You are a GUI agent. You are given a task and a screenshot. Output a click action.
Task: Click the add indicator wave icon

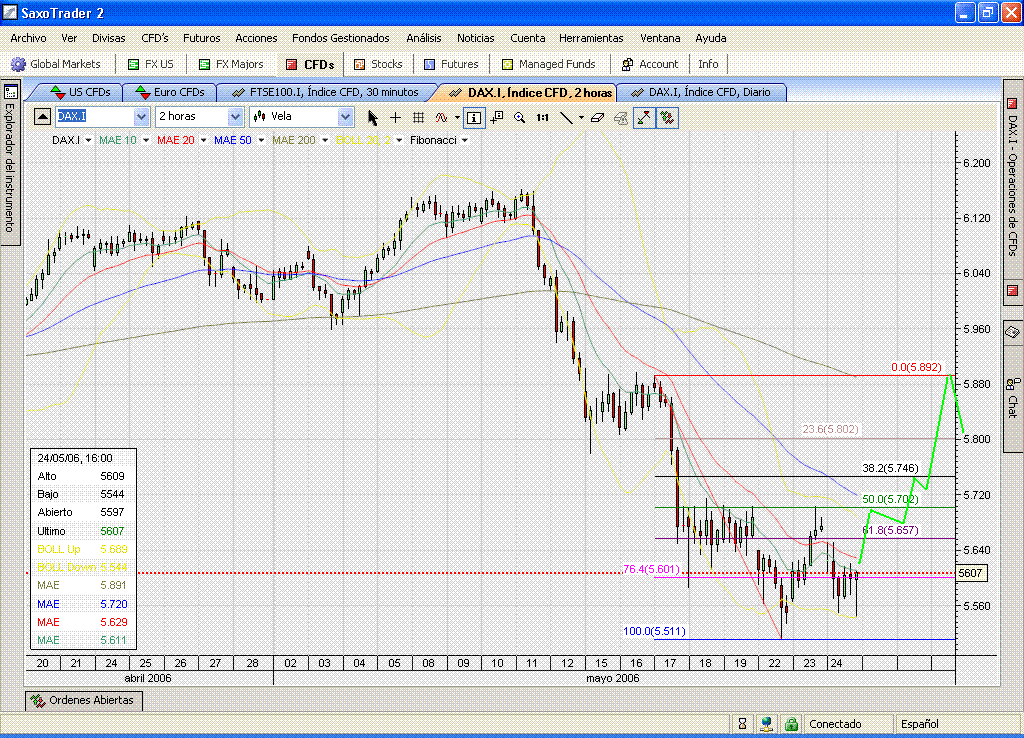click(x=441, y=118)
